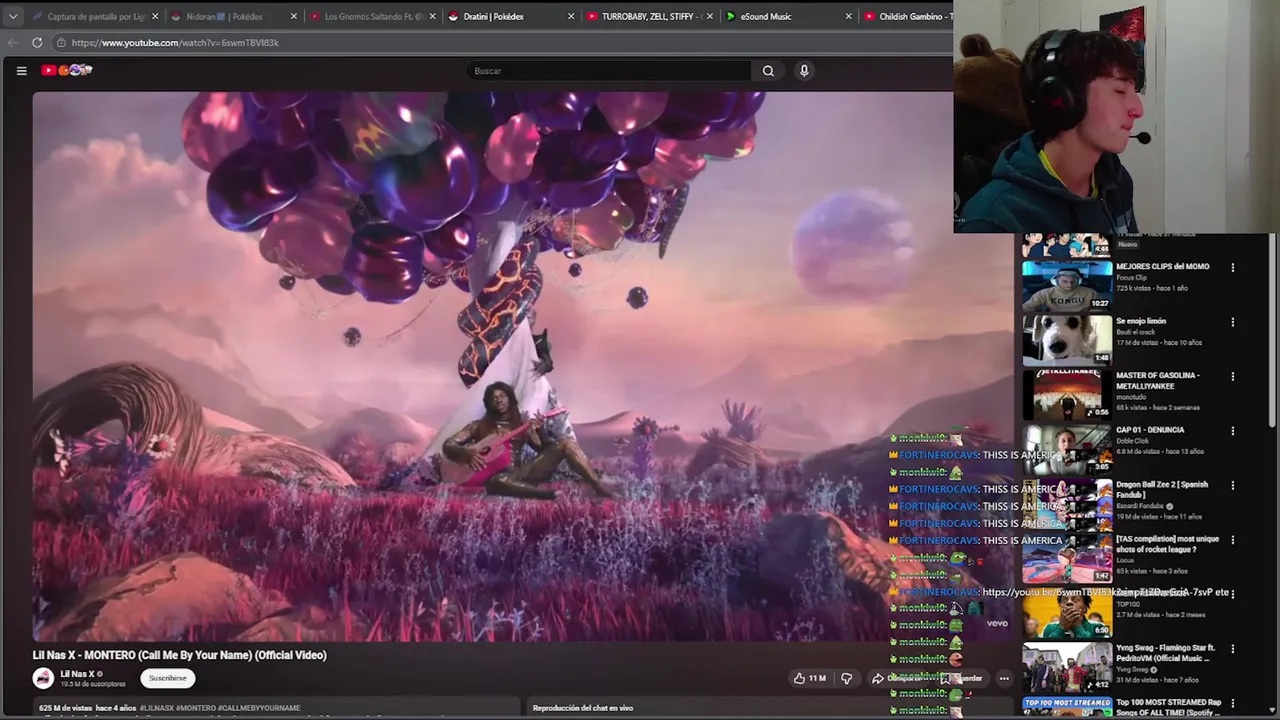Open Reproducción del chat en vivo panel
Viewport: 1280px width, 720px height.
(583, 708)
